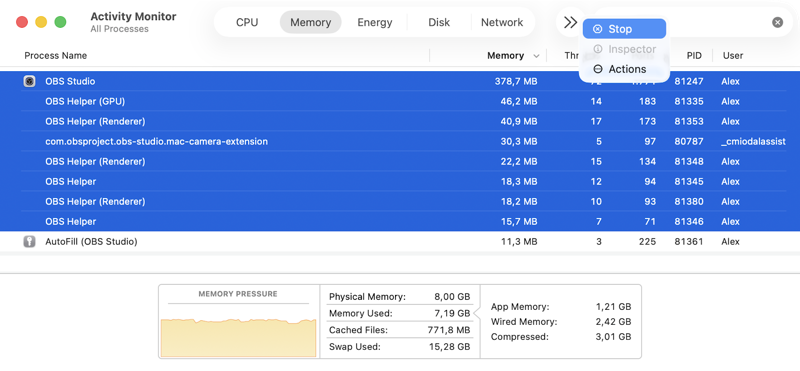Viewport: 800px width, 371px height.
Task: Click the Memory Pressure graph
Action: [238, 337]
